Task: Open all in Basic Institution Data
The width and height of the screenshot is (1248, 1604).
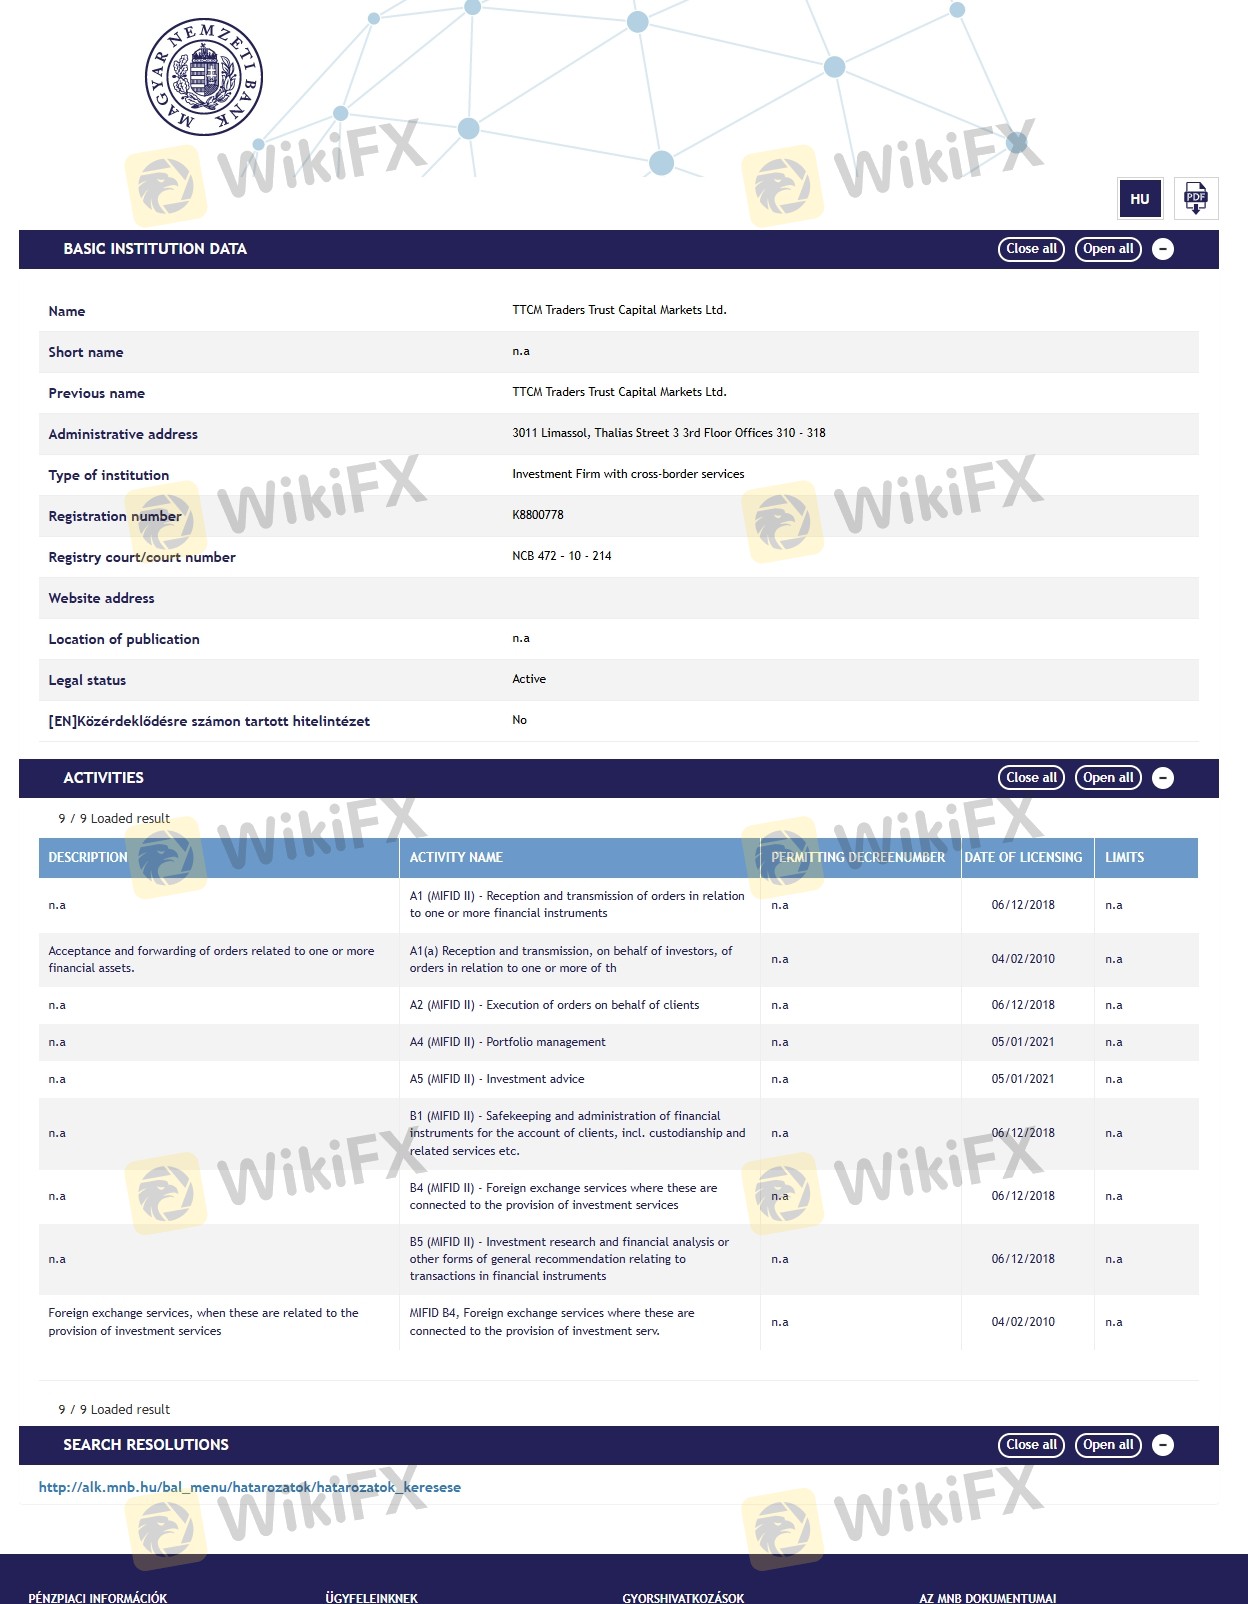Action: (x=1108, y=249)
